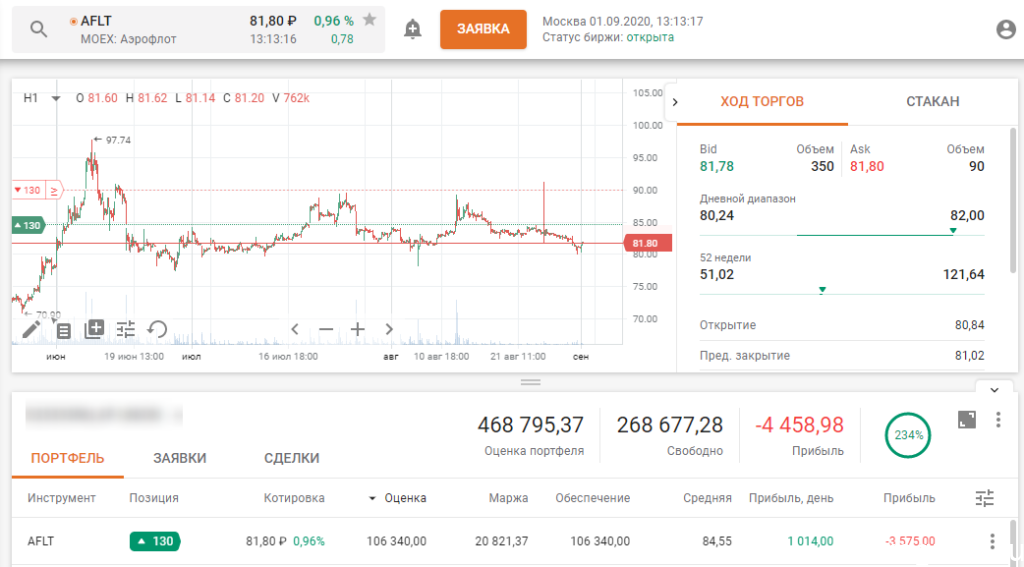
Task: Add AFLT to favorites with star
Action: click(370, 20)
